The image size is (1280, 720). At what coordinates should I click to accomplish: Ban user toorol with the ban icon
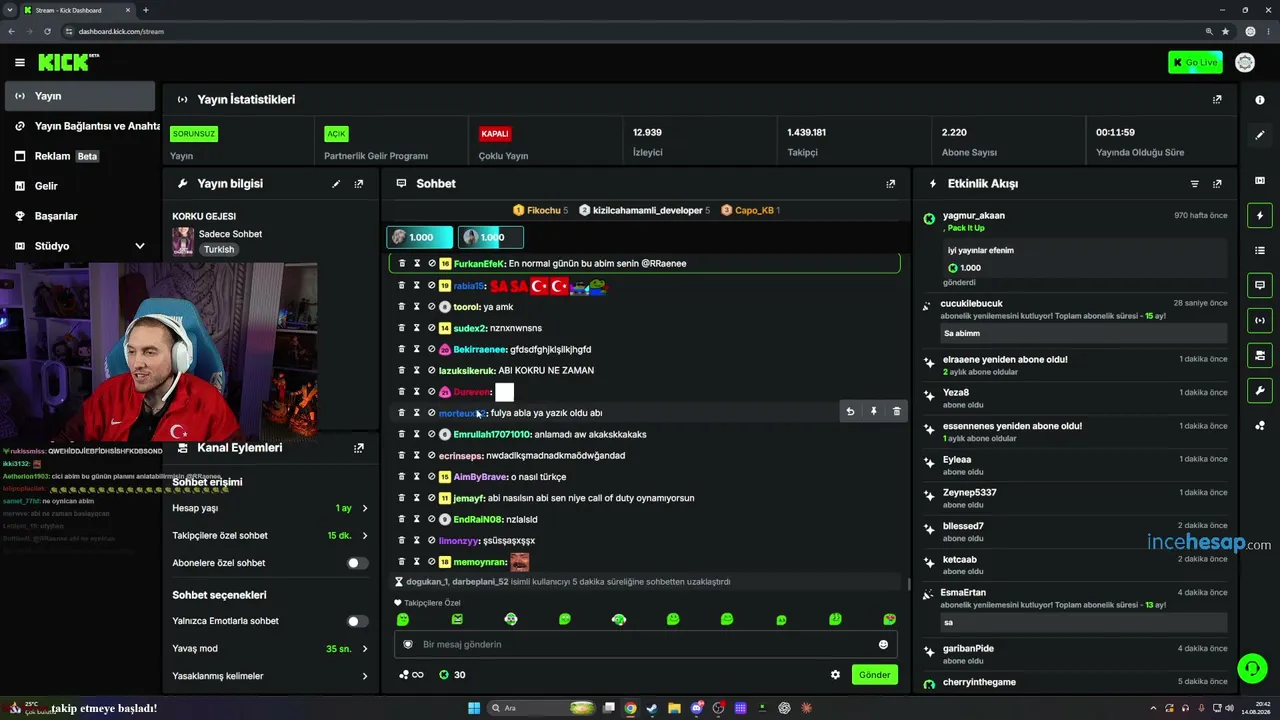432,307
